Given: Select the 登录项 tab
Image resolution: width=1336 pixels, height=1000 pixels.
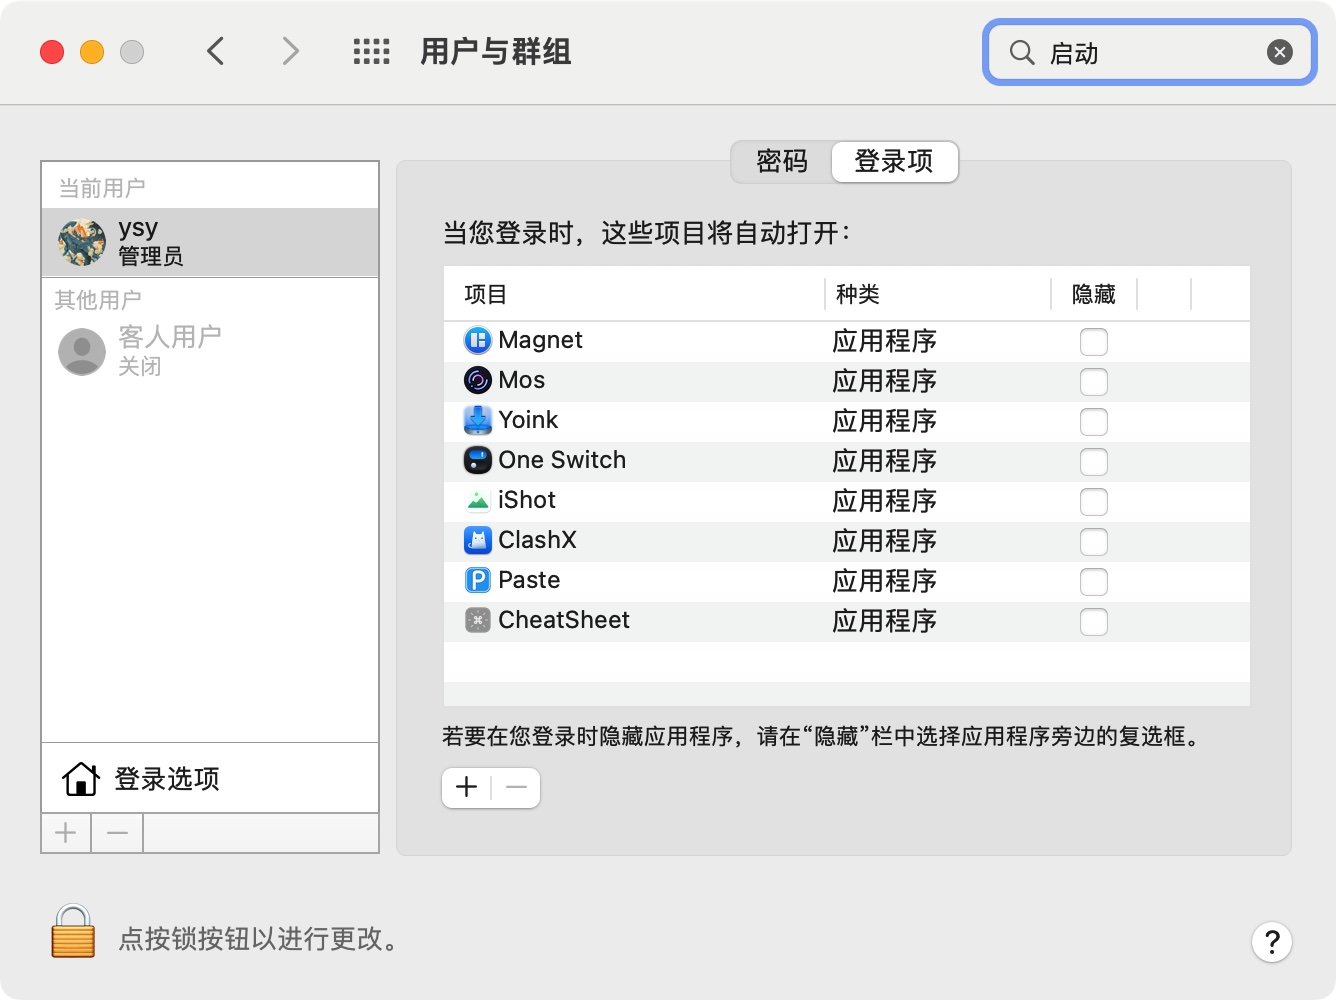Looking at the screenshot, I should pyautogui.click(x=894, y=162).
